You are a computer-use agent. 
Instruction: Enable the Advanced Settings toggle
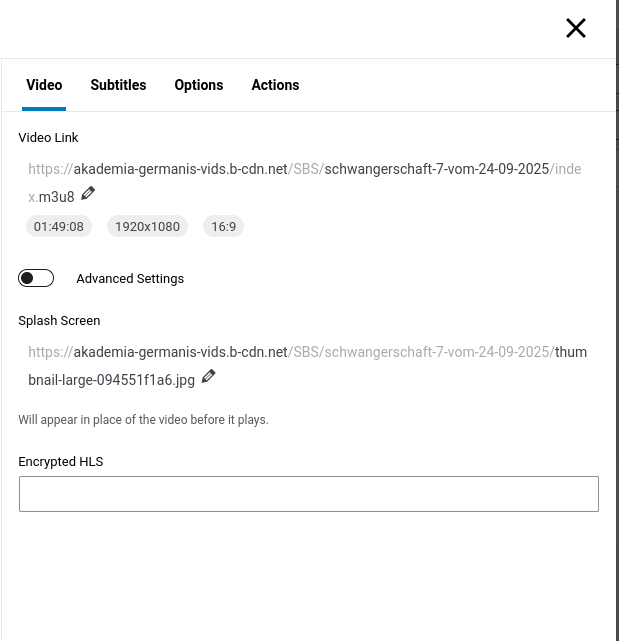[x=36, y=278]
